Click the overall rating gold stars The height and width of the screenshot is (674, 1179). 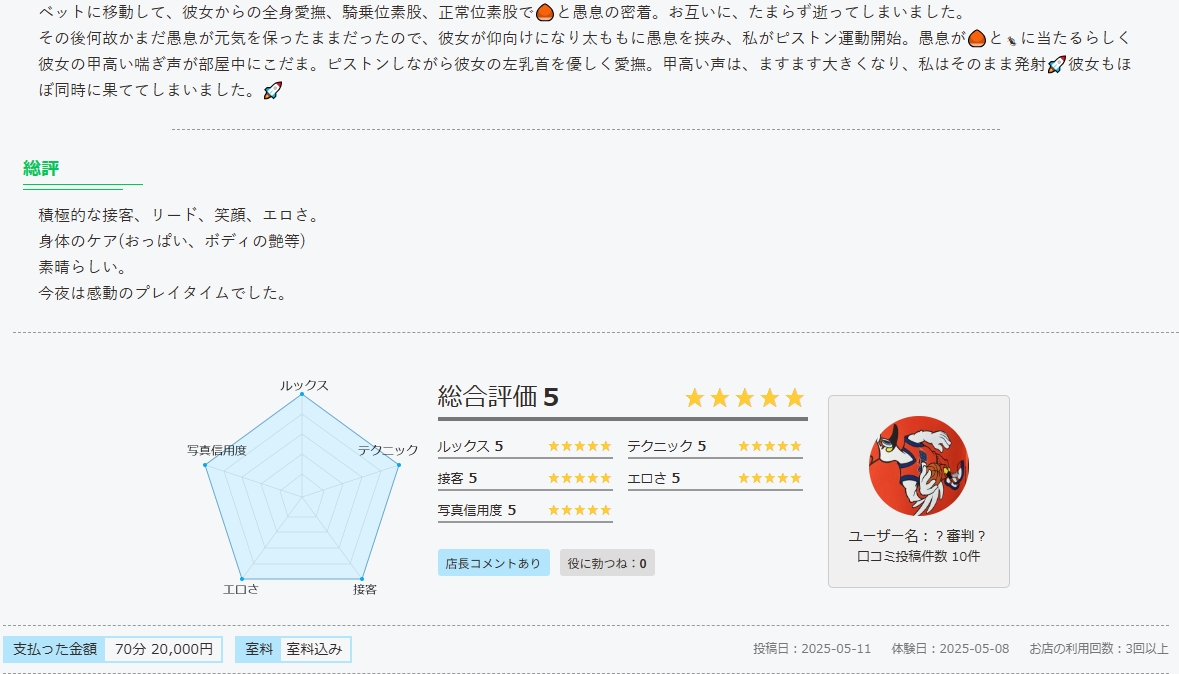pos(744,398)
